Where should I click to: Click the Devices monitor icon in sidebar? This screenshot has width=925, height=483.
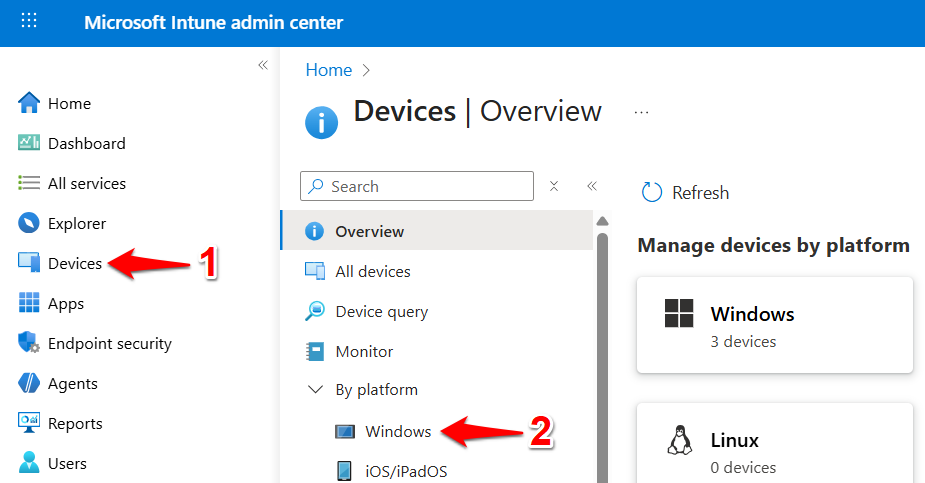point(29,263)
